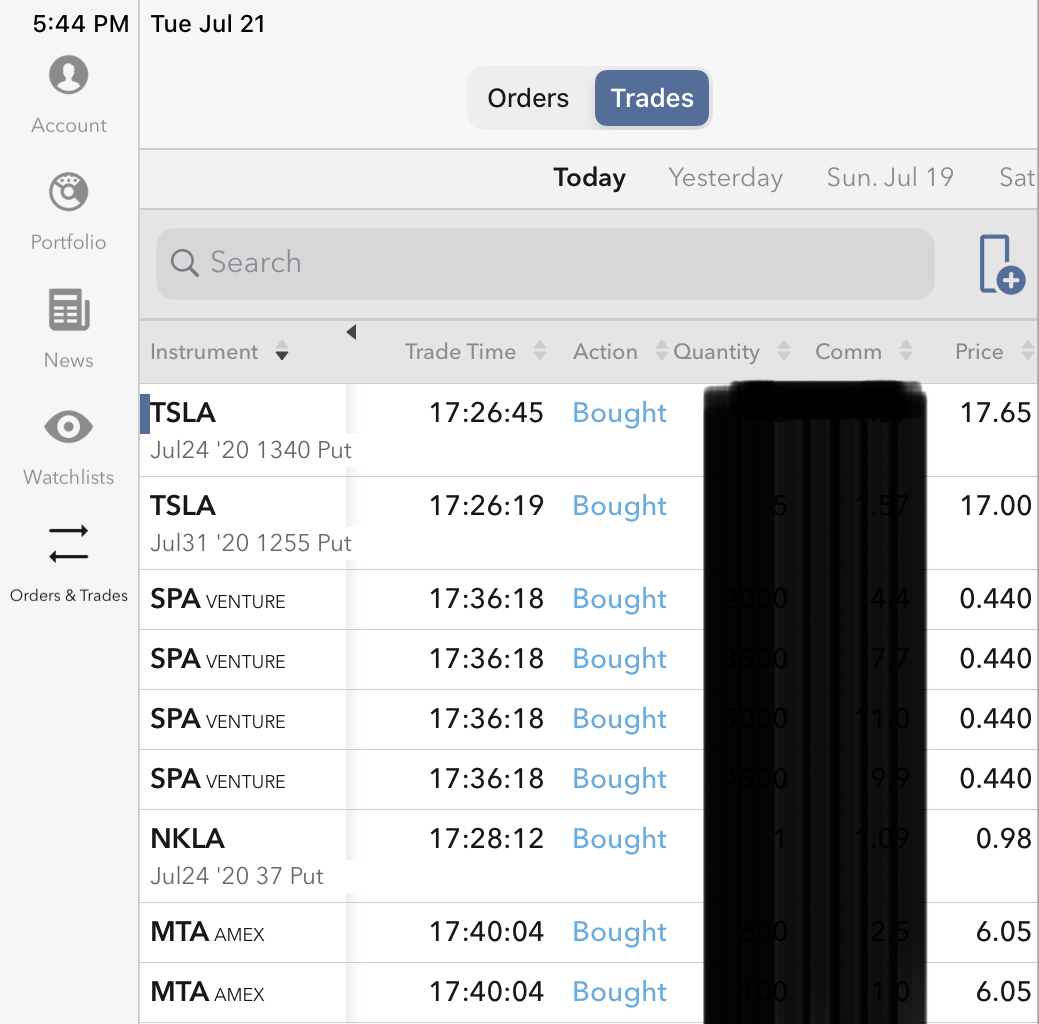
Task: Select the Trades segment
Action: (652, 98)
